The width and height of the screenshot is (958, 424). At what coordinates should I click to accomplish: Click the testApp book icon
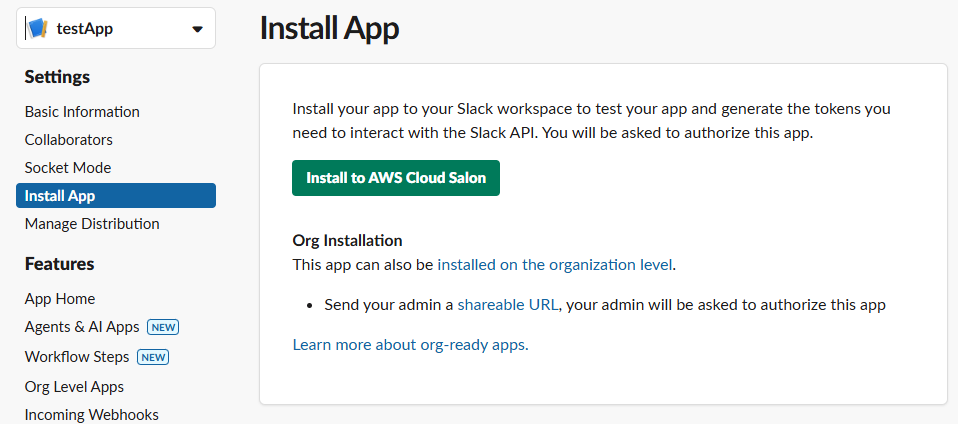(37, 28)
